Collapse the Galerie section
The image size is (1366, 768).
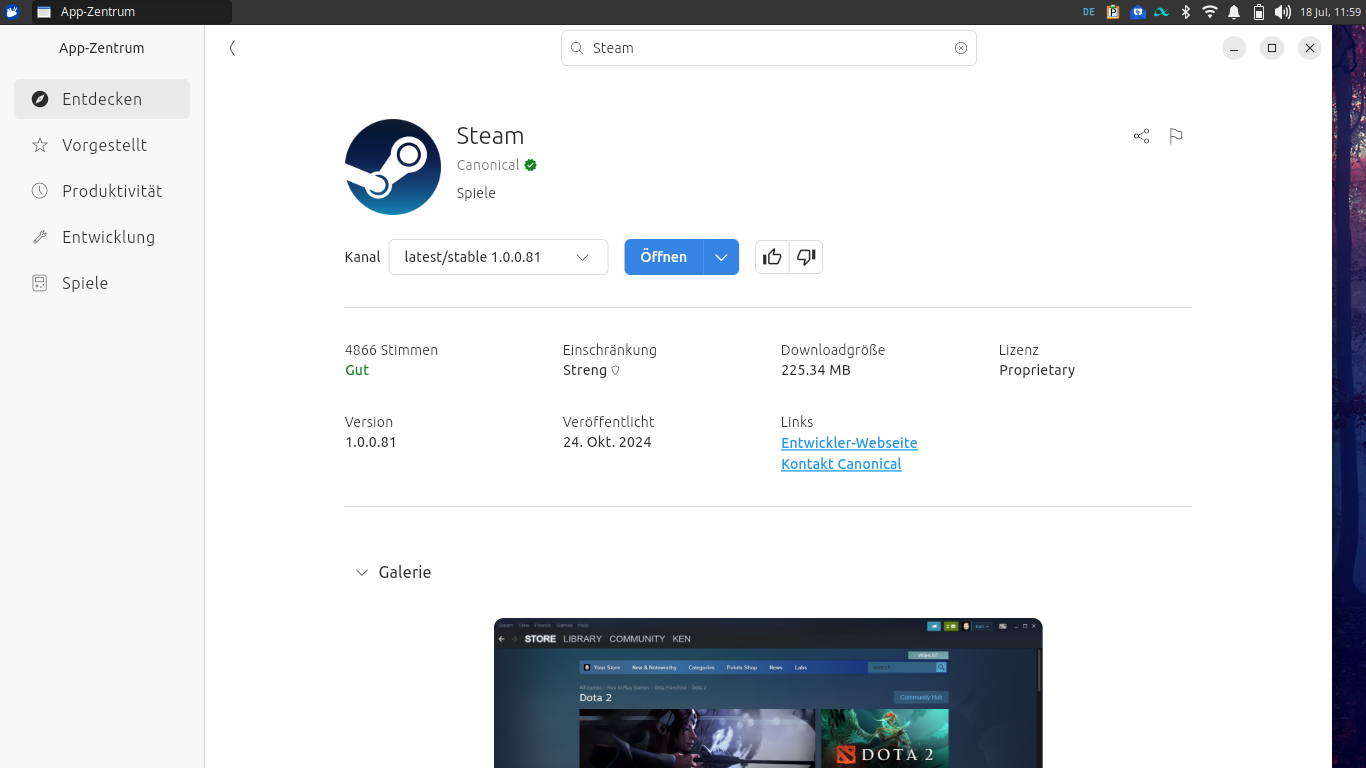362,572
